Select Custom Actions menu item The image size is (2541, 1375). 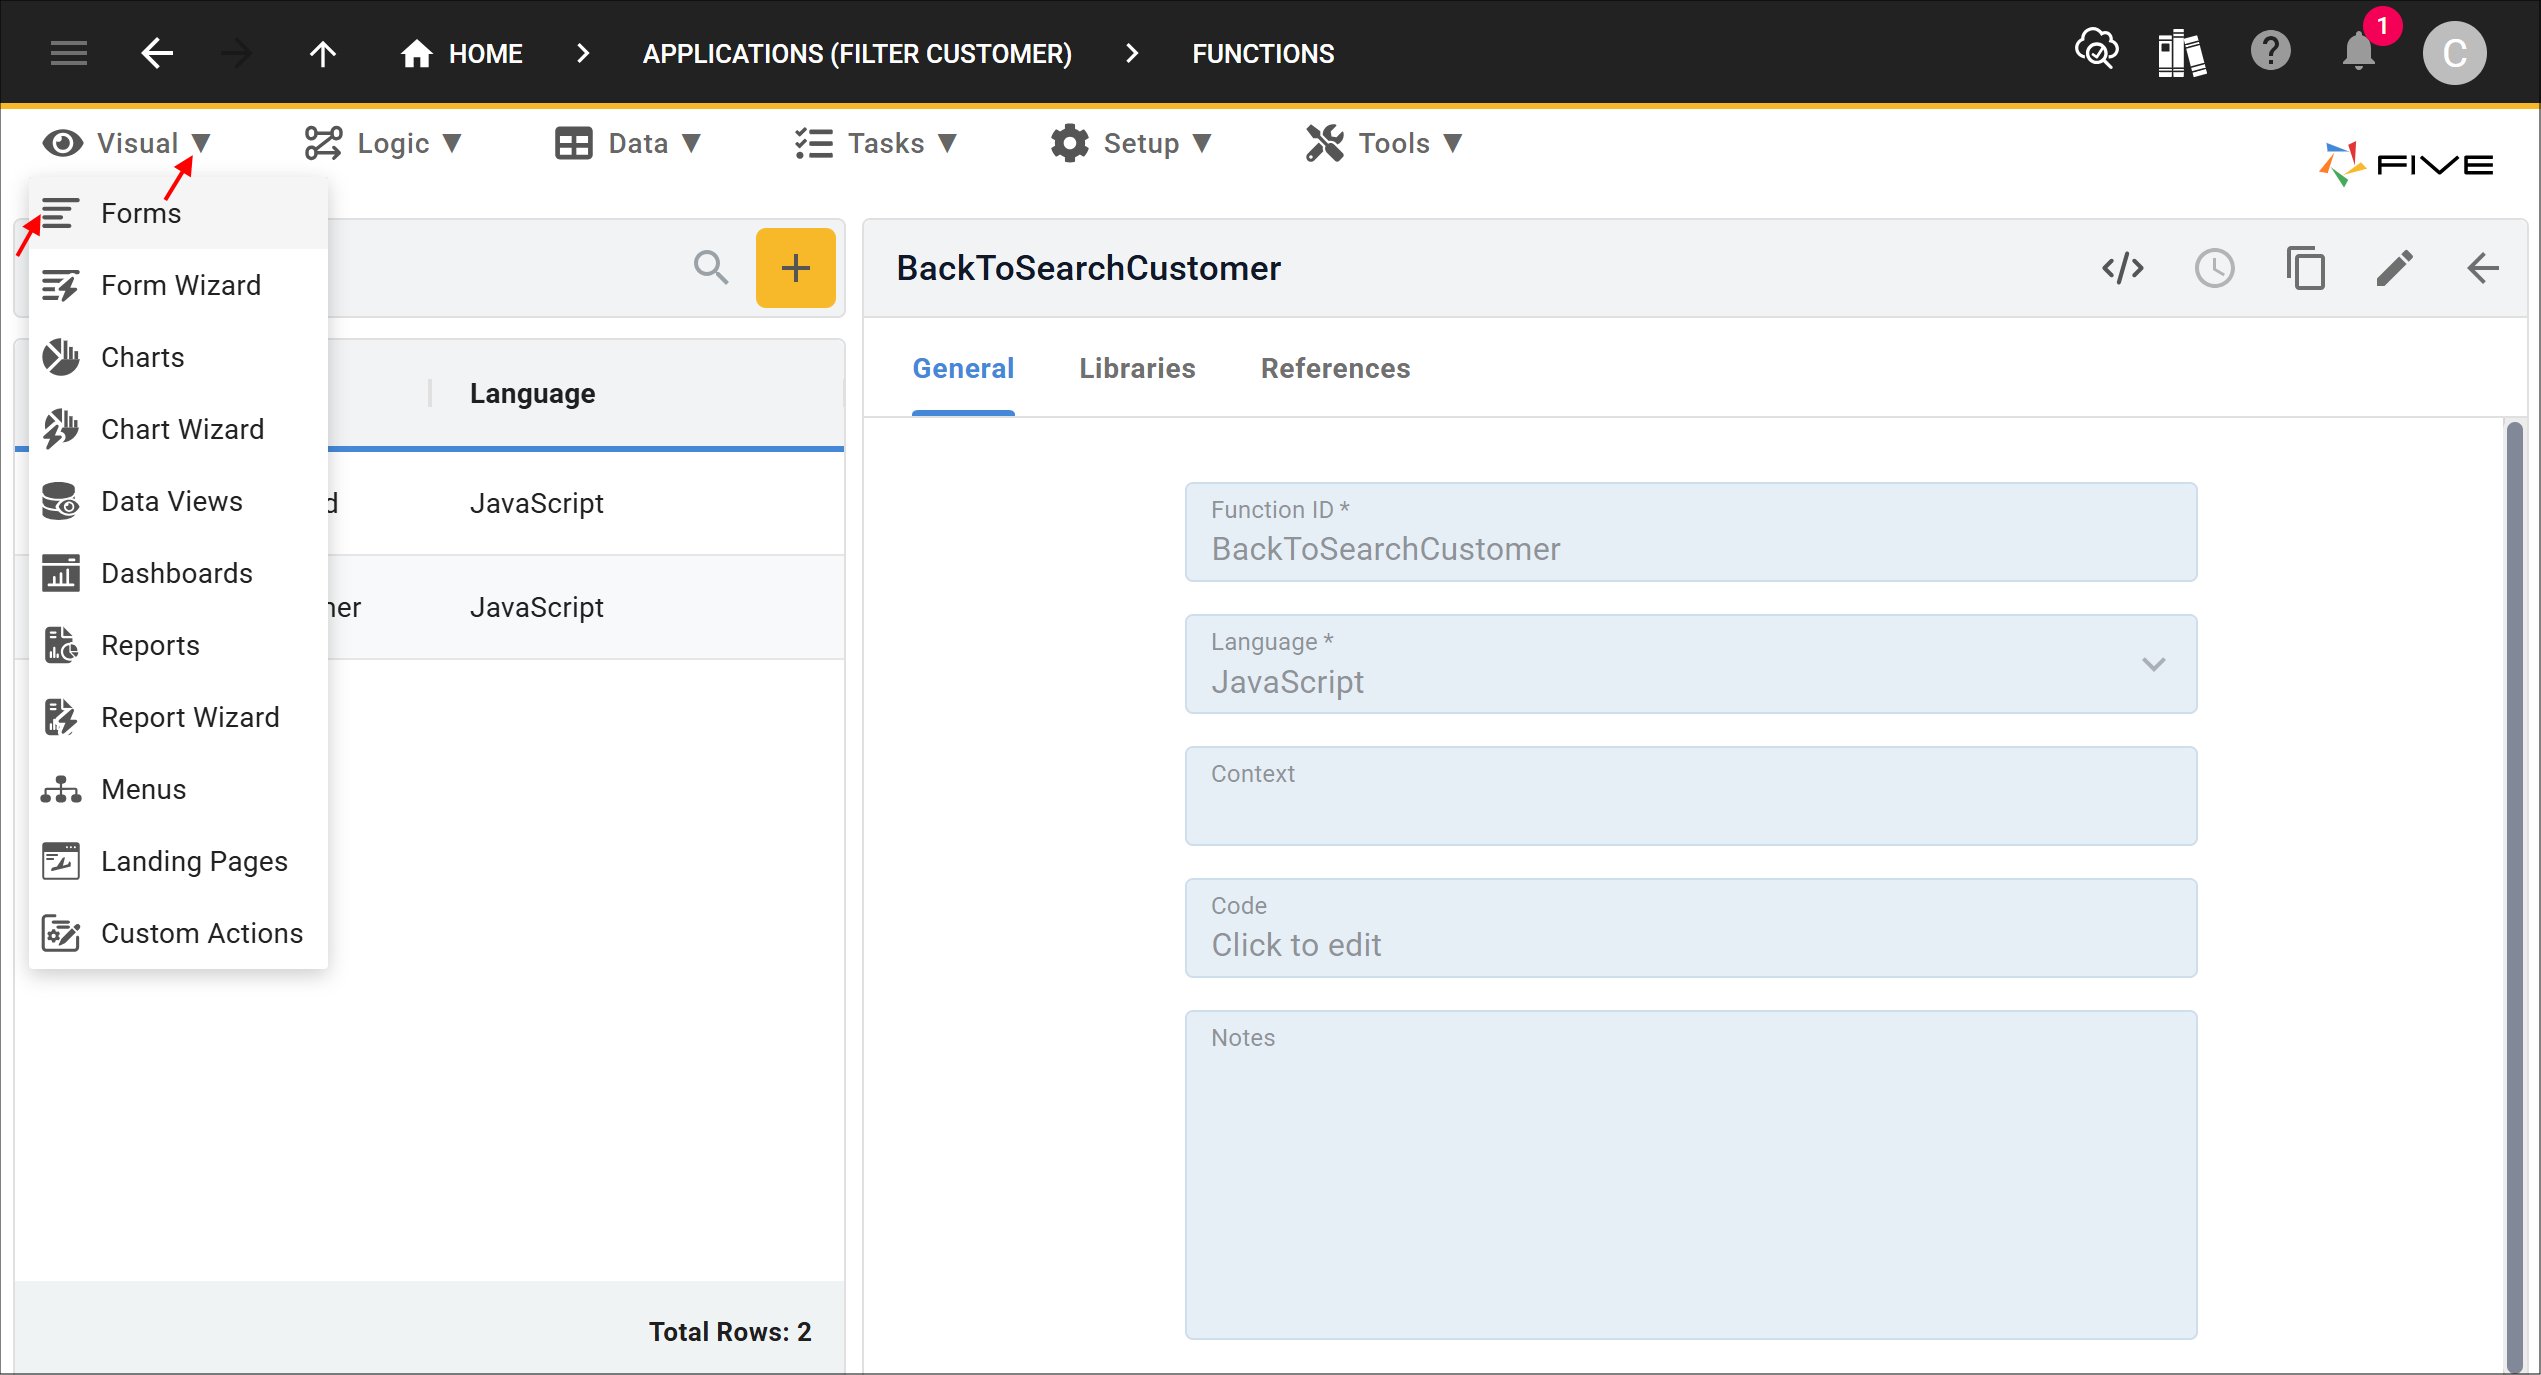point(178,933)
